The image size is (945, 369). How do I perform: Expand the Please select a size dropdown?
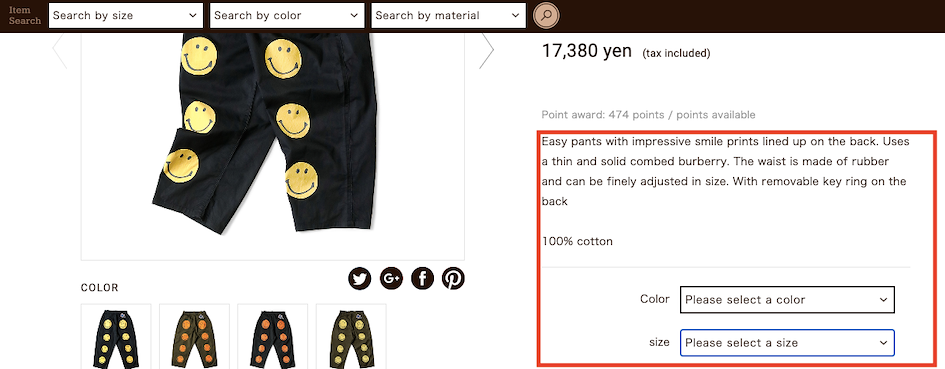787,342
